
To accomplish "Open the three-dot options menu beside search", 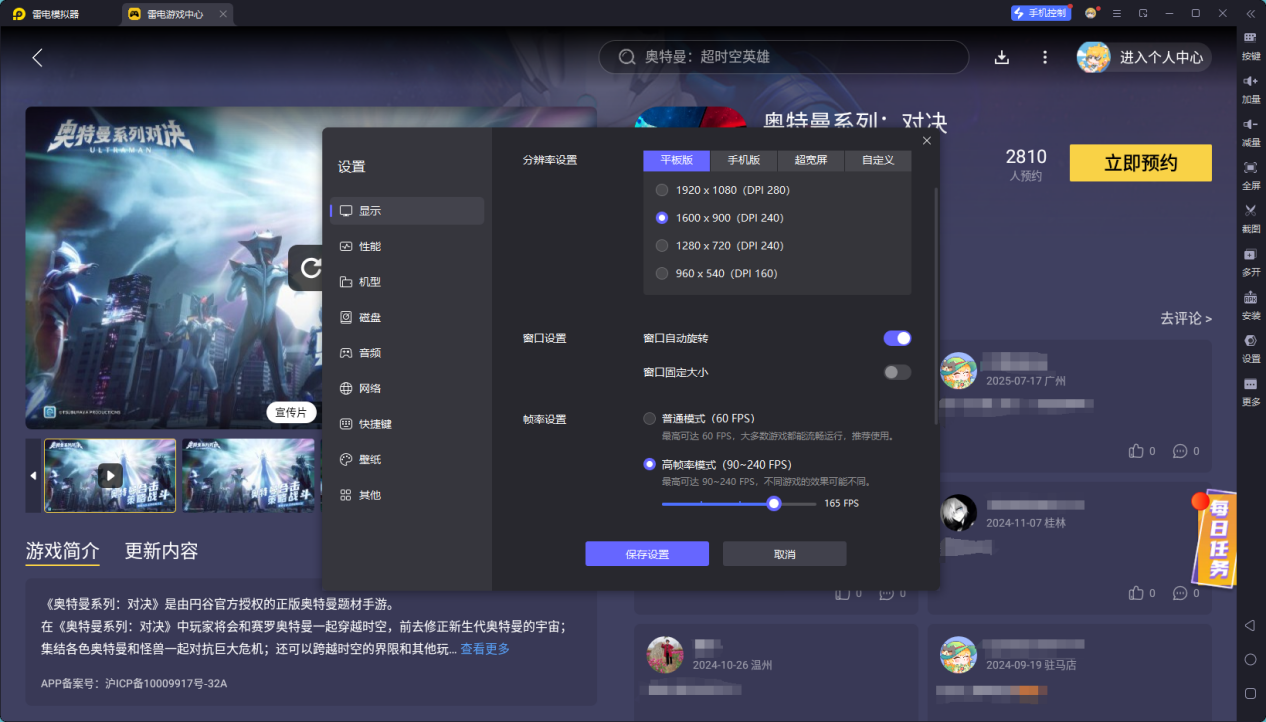I will (x=1044, y=57).
